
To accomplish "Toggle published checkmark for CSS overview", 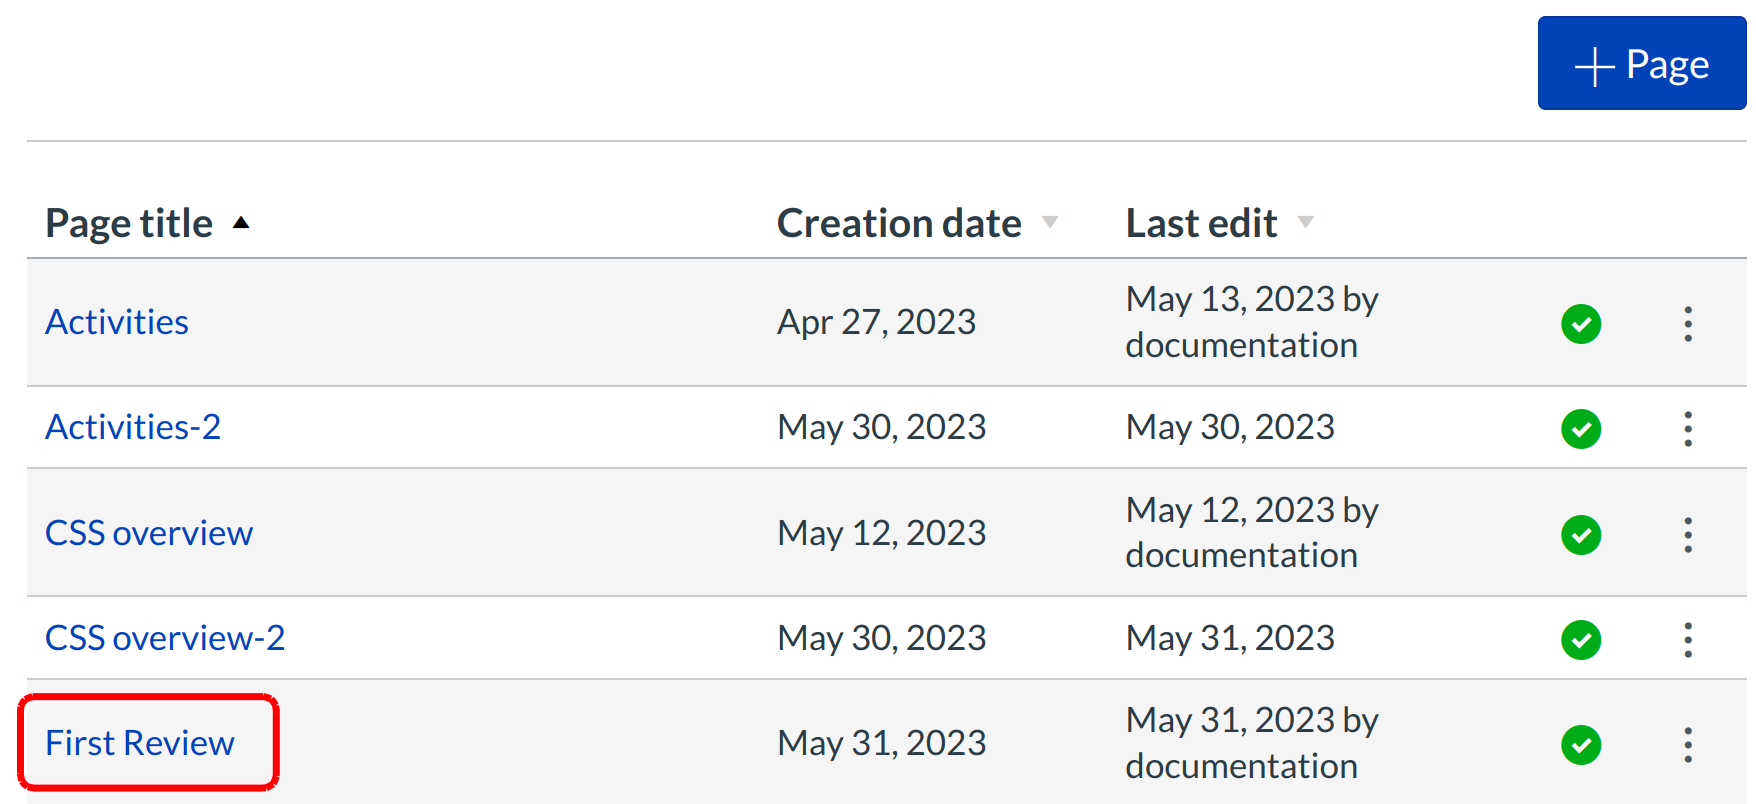I will [x=1581, y=535].
